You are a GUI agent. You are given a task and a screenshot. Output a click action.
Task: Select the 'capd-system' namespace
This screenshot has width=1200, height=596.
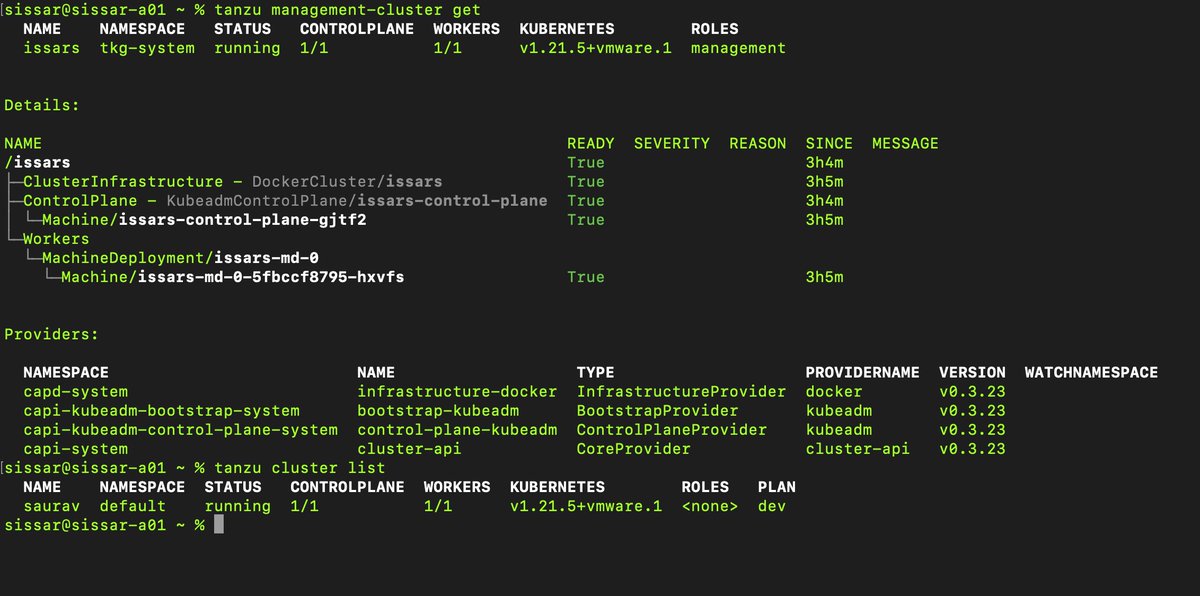pyautogui.click(x=75, y=391)
